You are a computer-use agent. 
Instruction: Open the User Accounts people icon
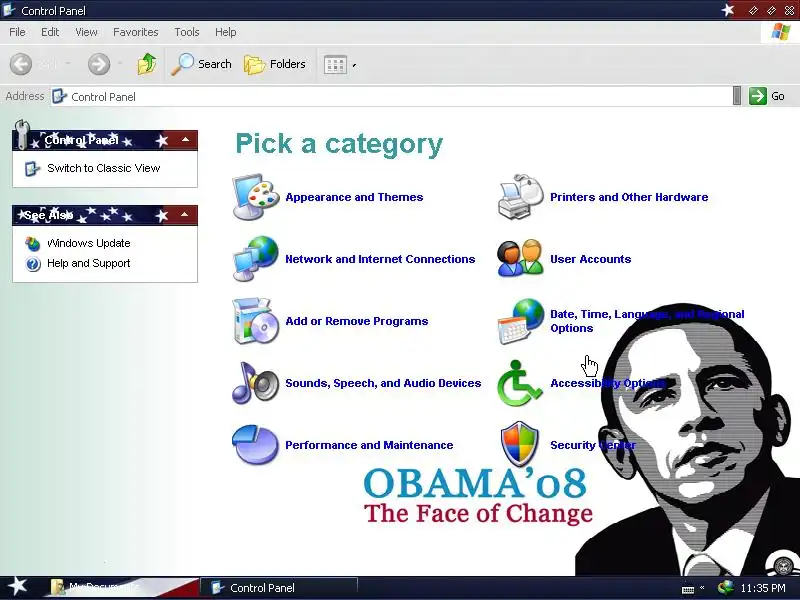[520, 258]
